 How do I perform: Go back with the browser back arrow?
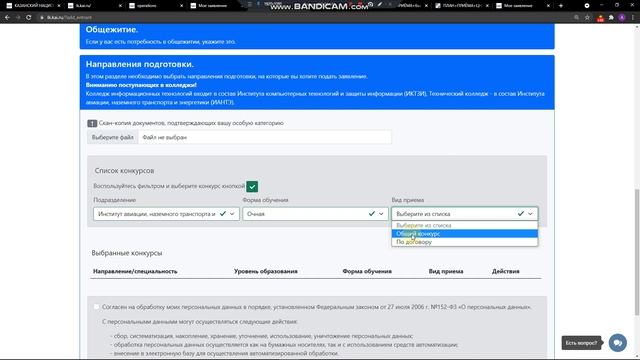pyautogui.click(x=7, y=18)
